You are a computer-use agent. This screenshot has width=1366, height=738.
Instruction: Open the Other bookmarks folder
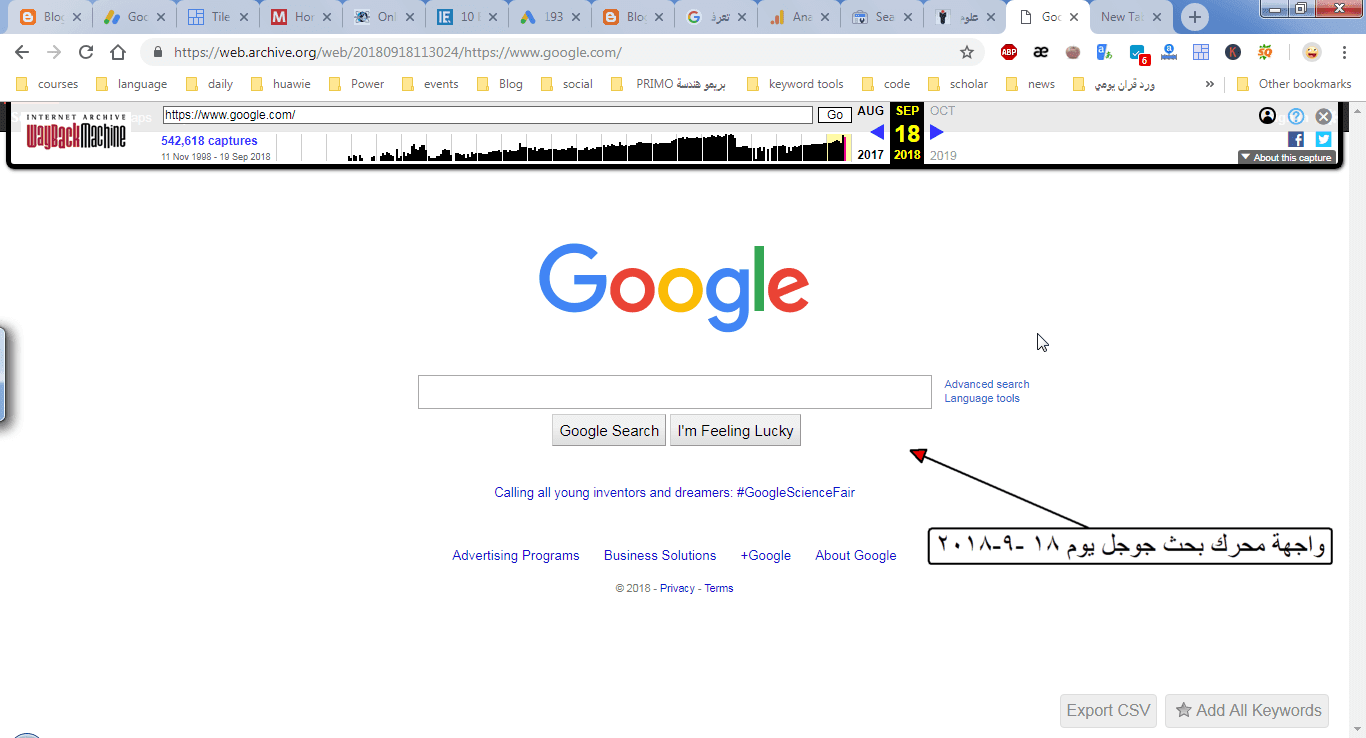[1295, 84]
